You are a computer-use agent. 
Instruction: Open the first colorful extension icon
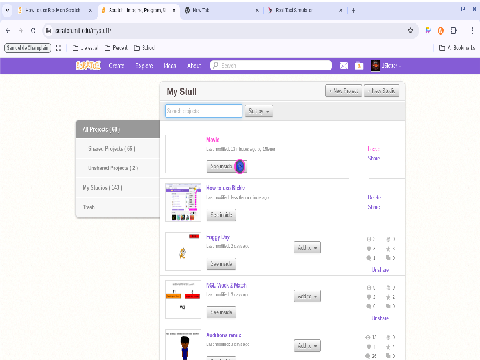click(428, 31)
